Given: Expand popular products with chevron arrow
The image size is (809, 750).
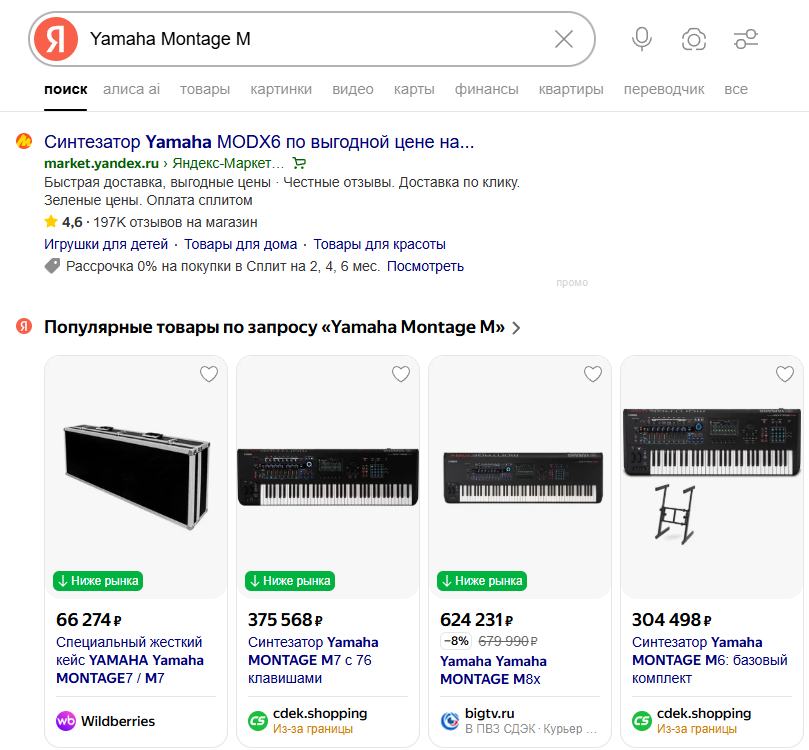Looking at the screenshot, I should pyautogui.click(x=516, y=328).
